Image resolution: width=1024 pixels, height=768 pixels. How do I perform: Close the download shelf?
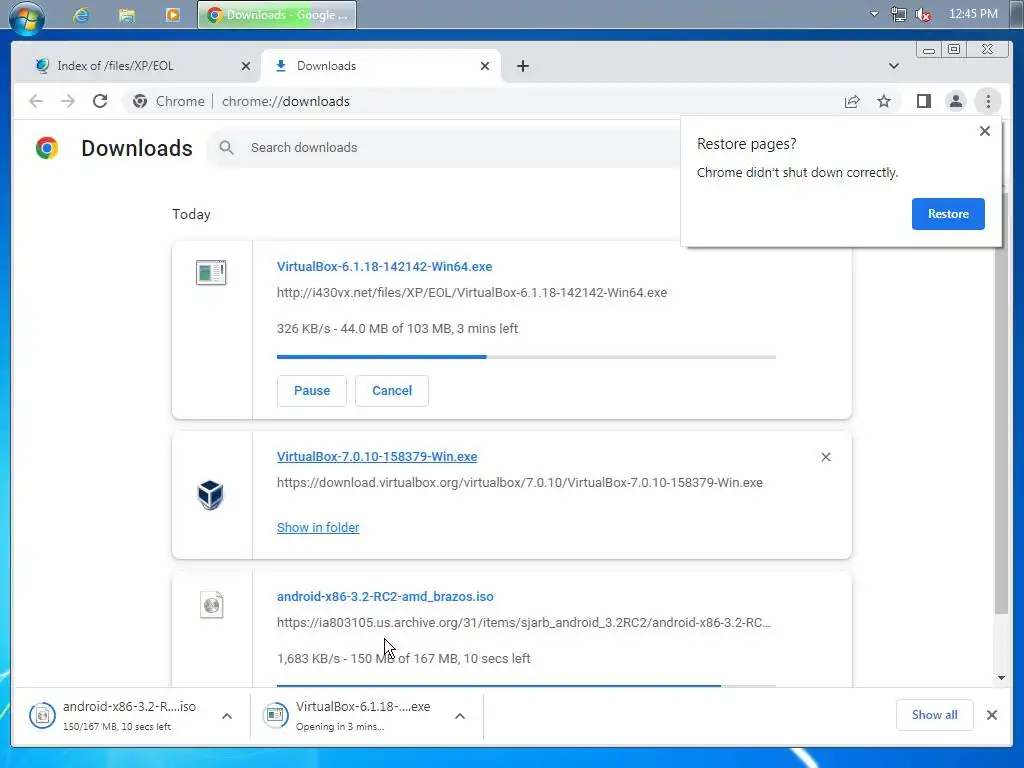pos(991,715)
